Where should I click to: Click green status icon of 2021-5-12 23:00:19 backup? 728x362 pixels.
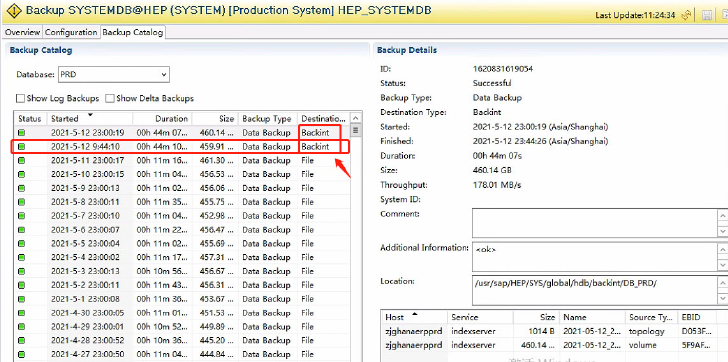(21, 133)
